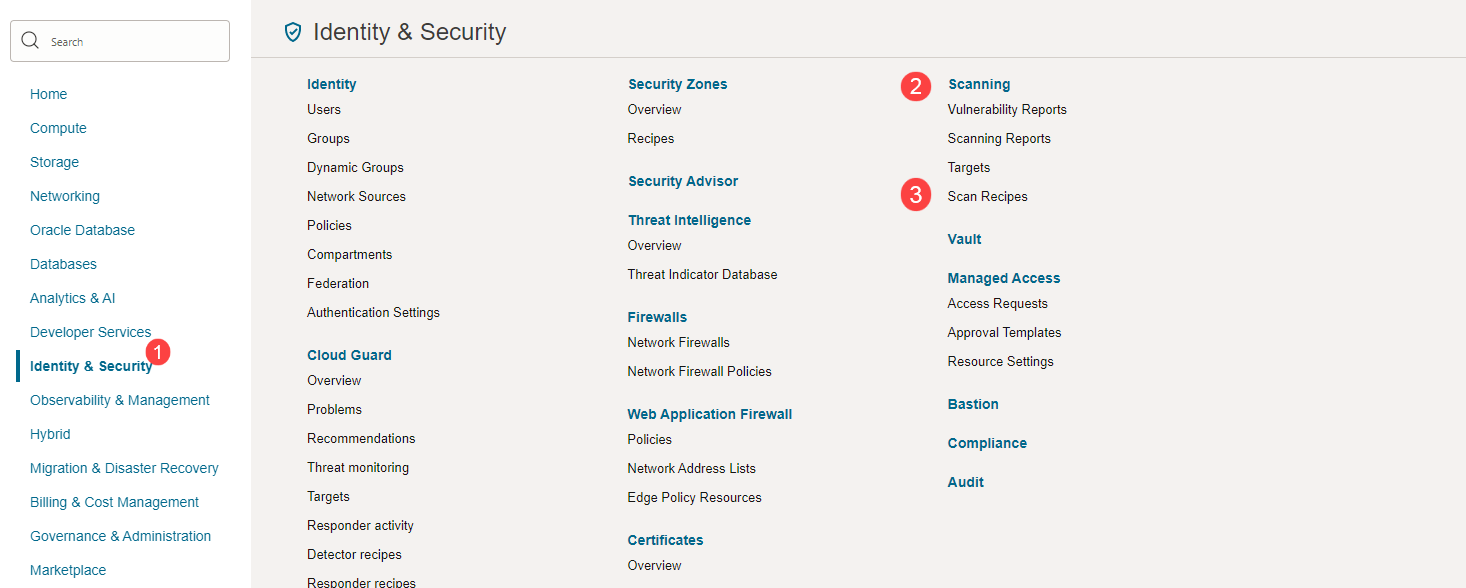
Task: Open Analytics & AI category
Action: [73, 298]
